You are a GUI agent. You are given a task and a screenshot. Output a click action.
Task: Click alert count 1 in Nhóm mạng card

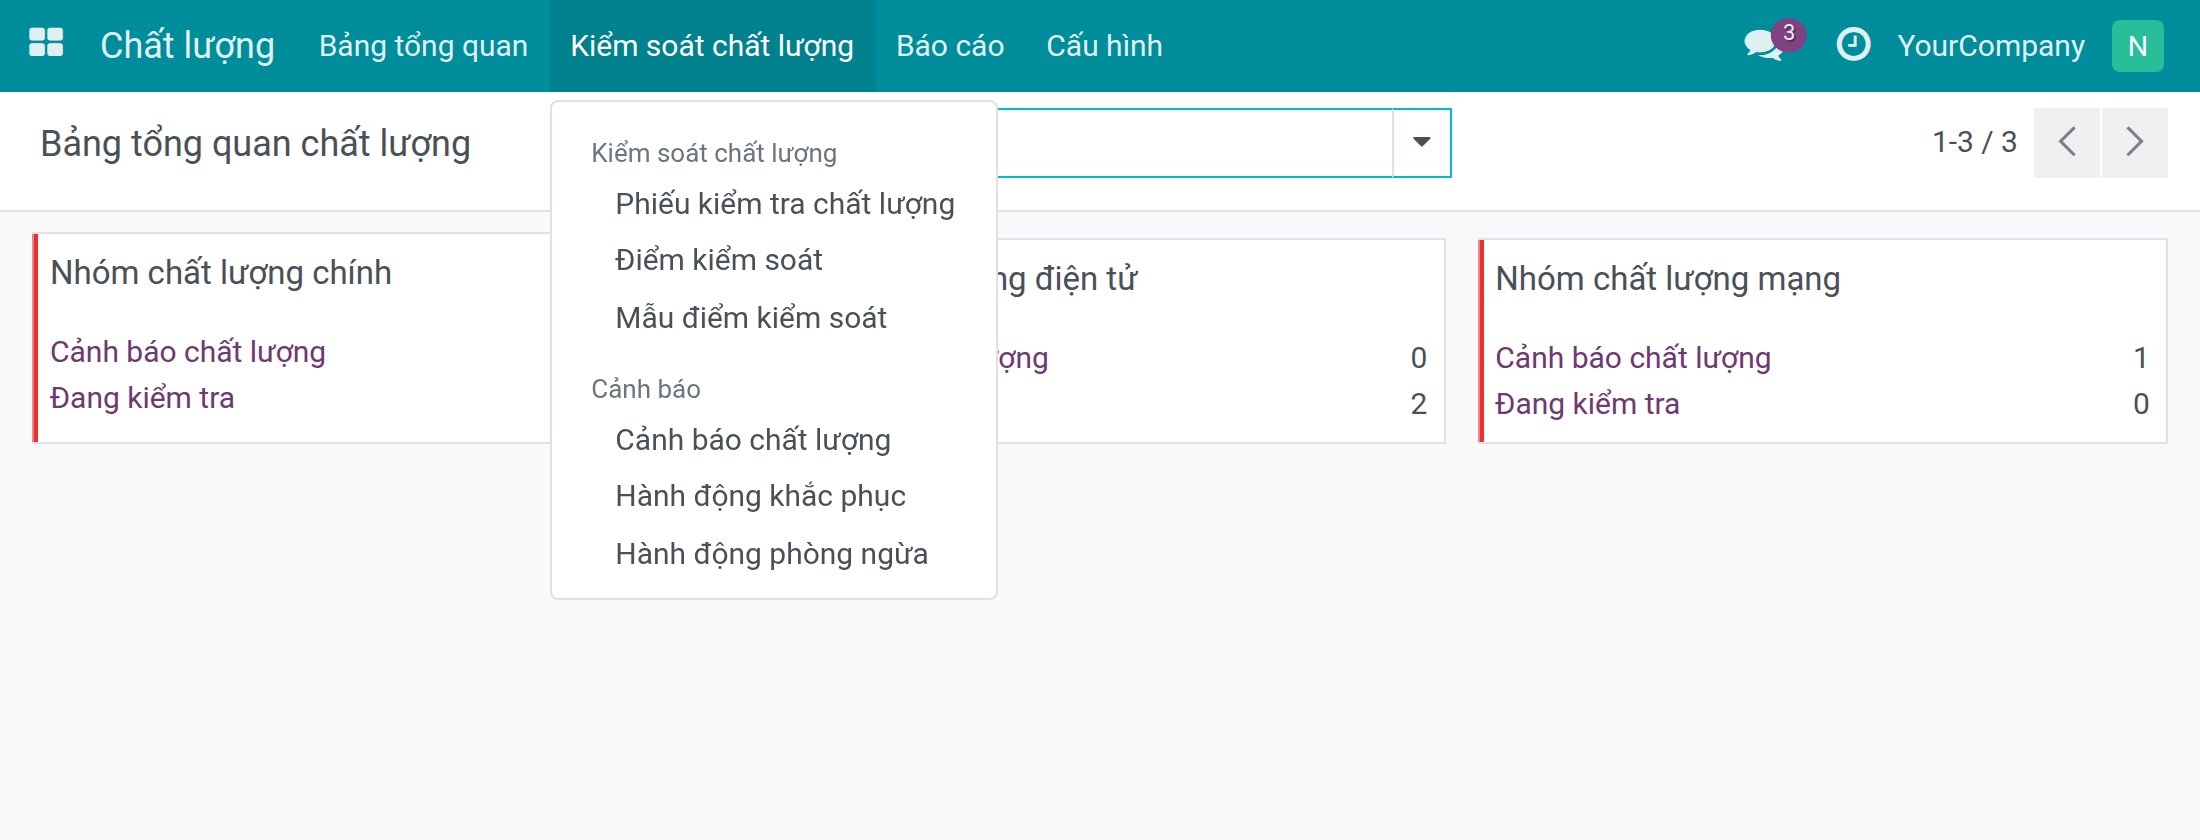click(2140, 358)
